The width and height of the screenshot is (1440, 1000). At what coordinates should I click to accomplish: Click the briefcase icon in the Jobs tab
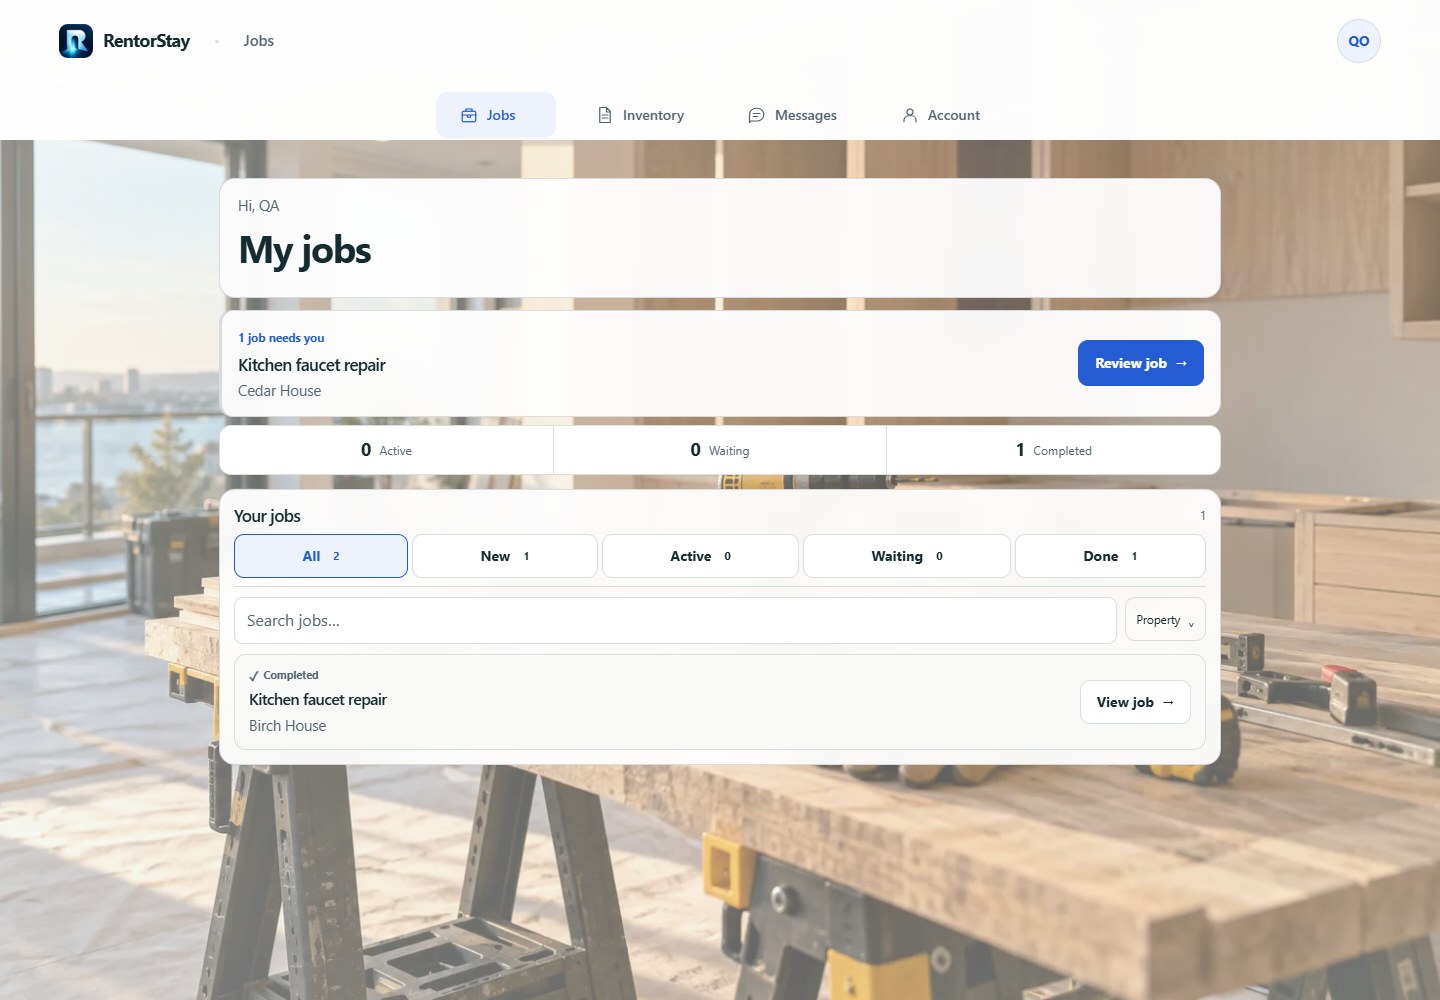469,115
